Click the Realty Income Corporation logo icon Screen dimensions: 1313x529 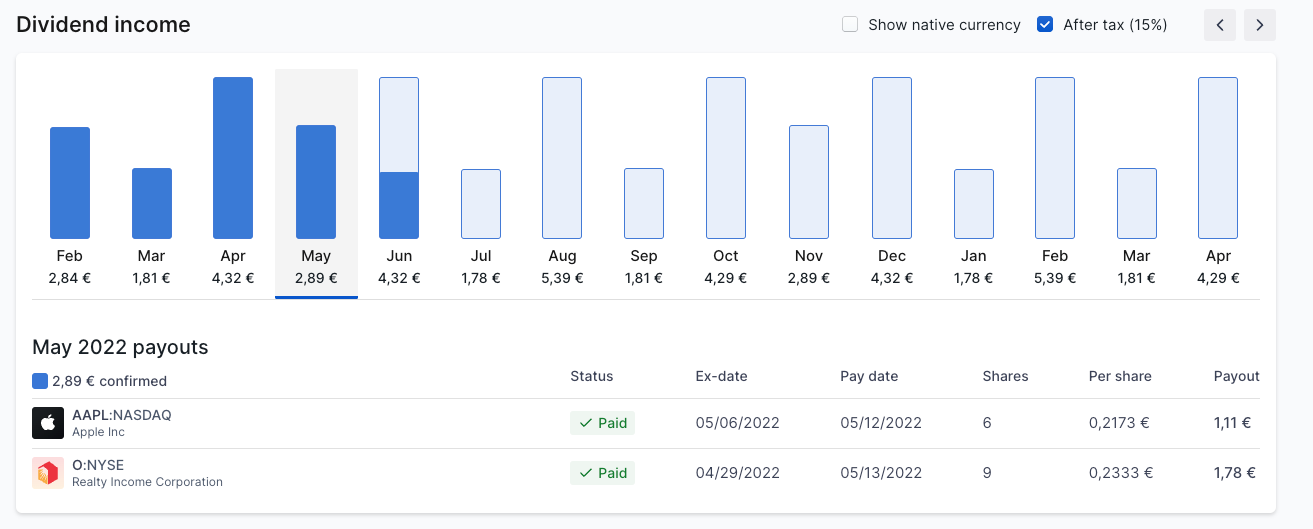click(x=48, y=473)
